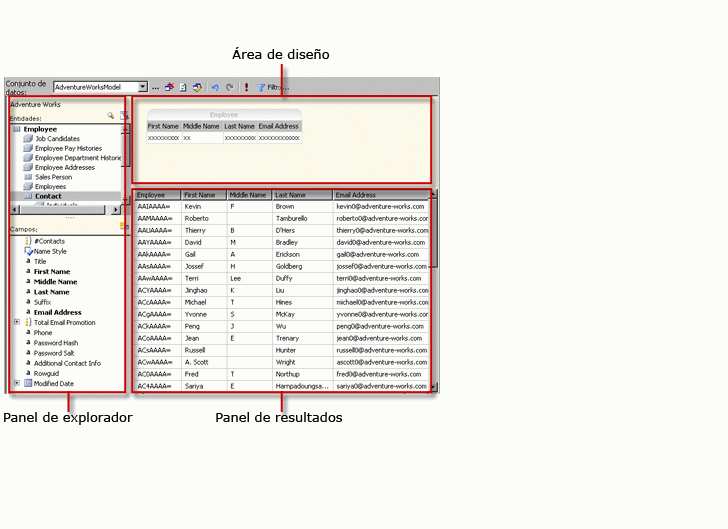
Task: Click the ellipsis button next to the dataset combo
Action: tap(155, 87)
